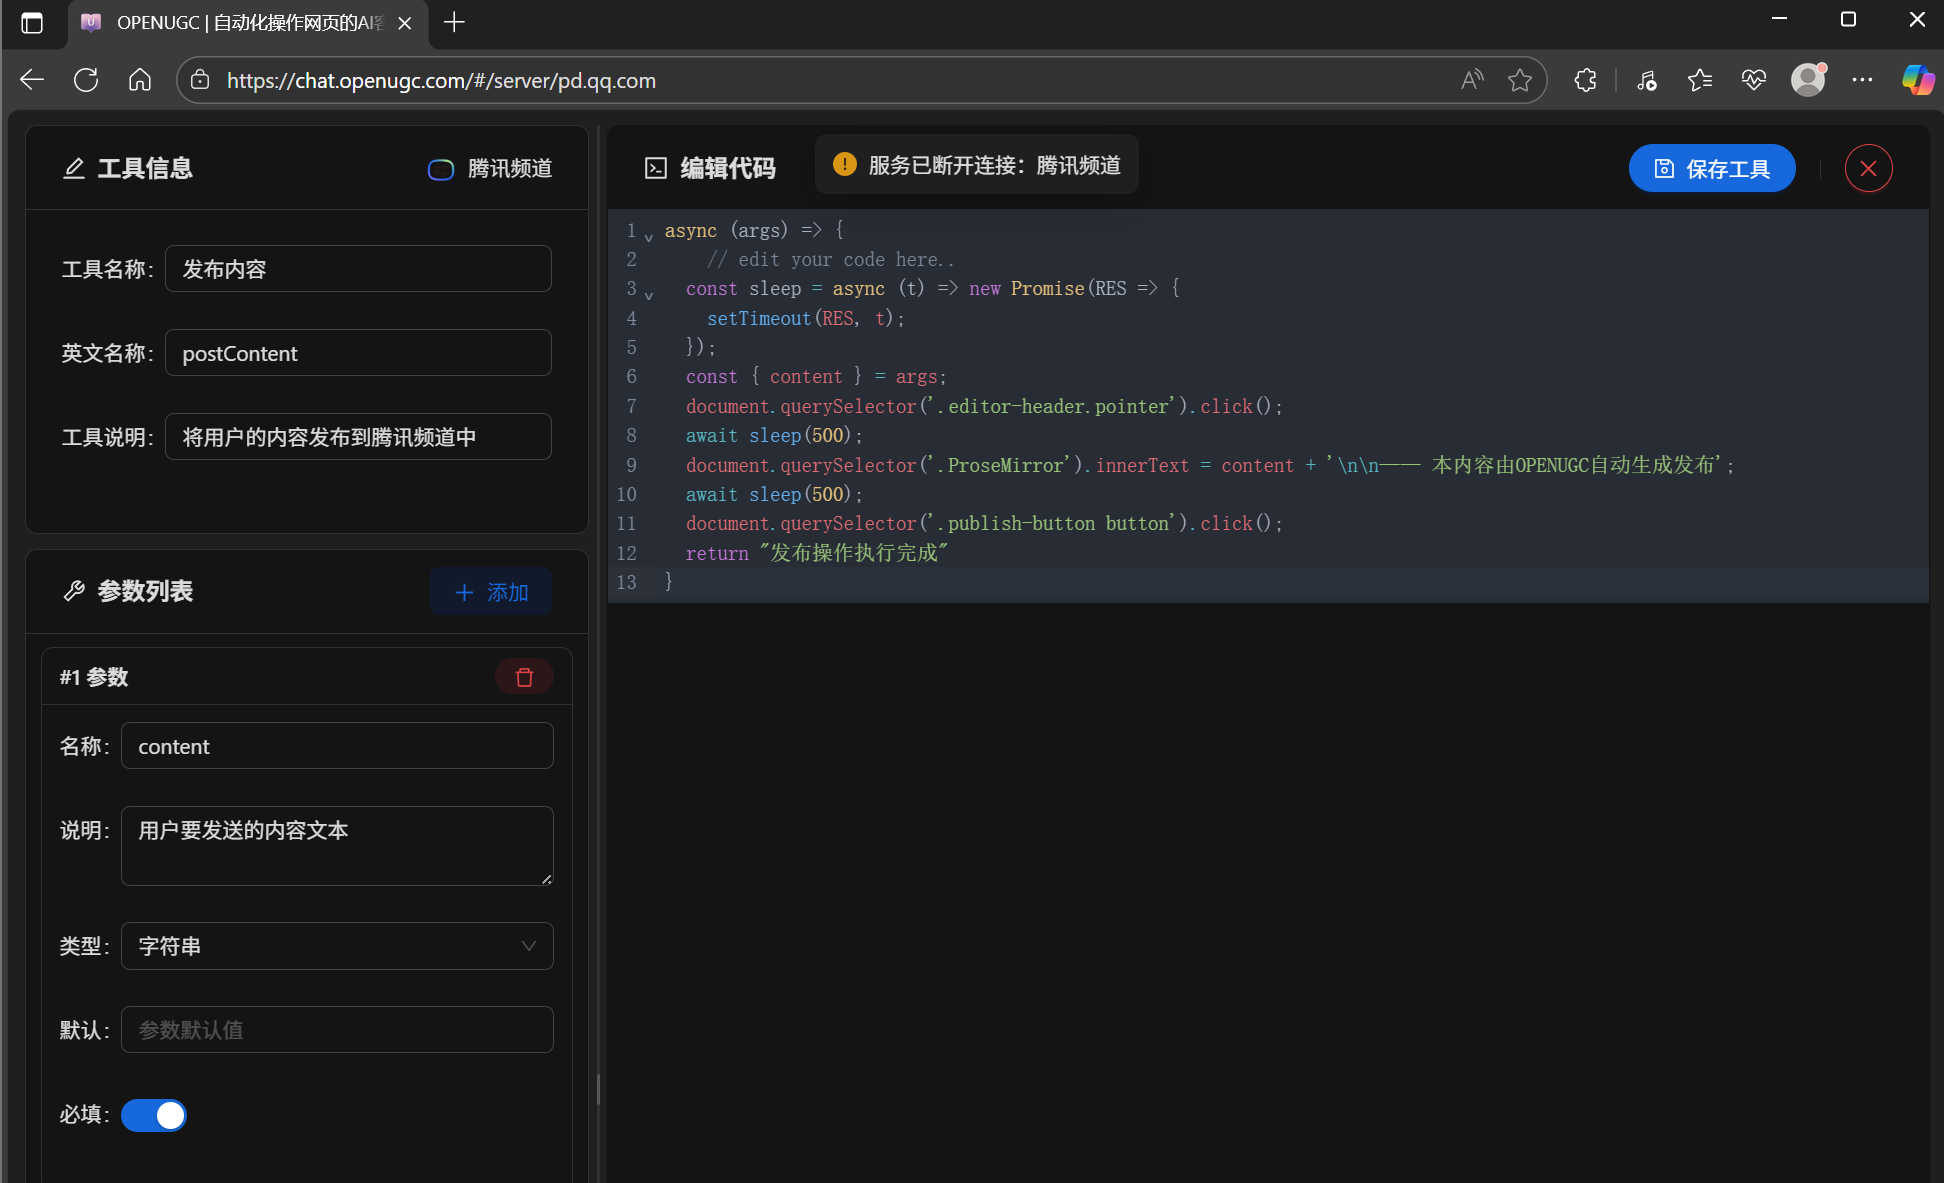Screen dimensions: 1944x1183
Task: Click the await sleep on line 10
Action: click(x=774, y=494)
